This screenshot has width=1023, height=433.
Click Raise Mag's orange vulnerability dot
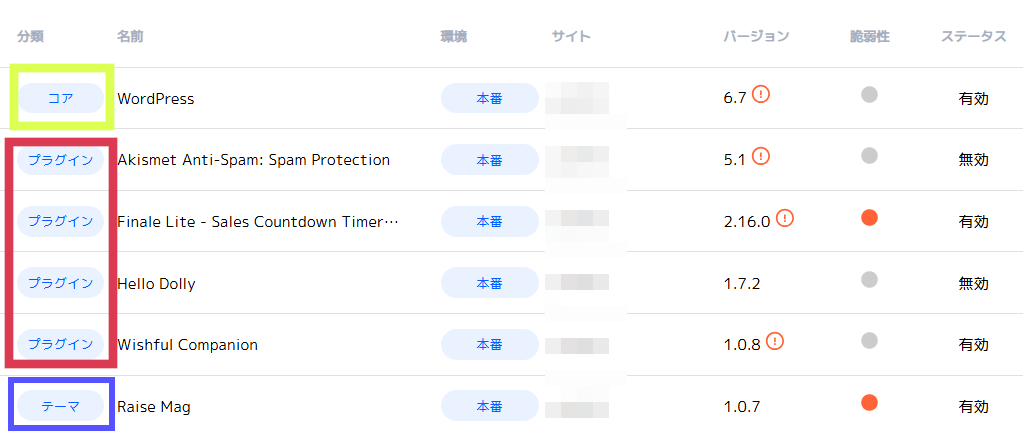point(869,403)
